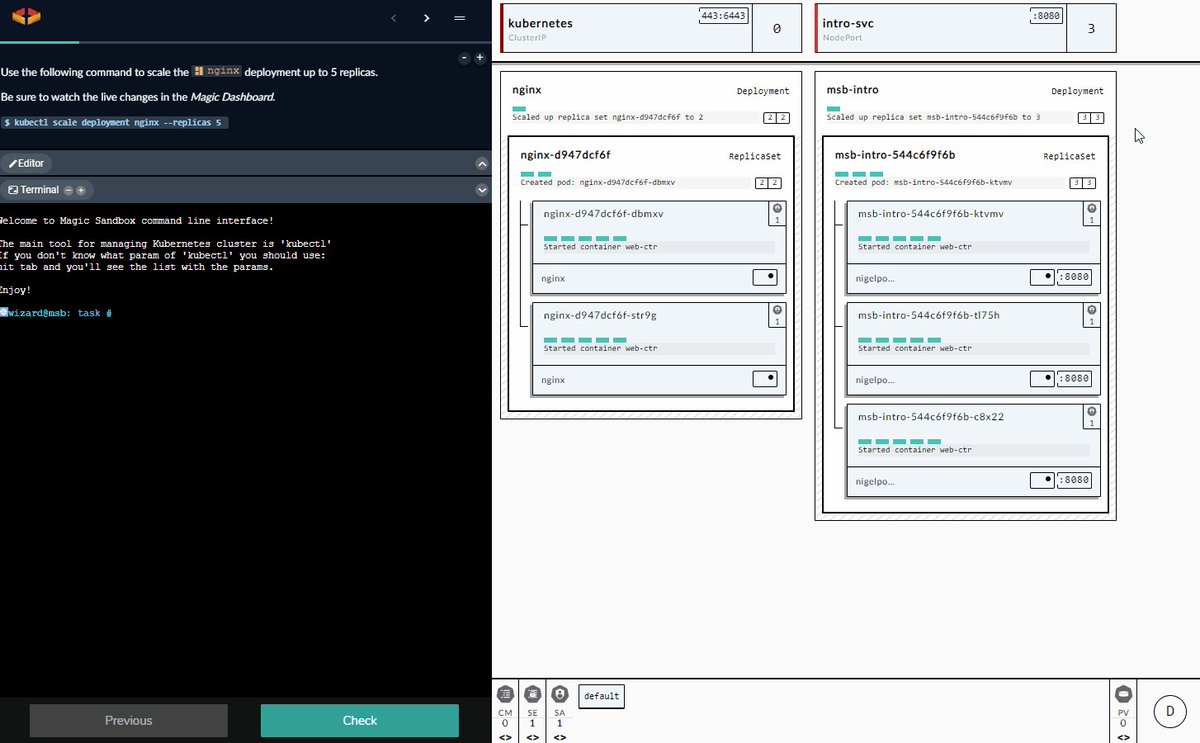Viewport: 1200px width, 743px height.
Task: Click the Secrets (SE) icon
Action: (533, 694)
